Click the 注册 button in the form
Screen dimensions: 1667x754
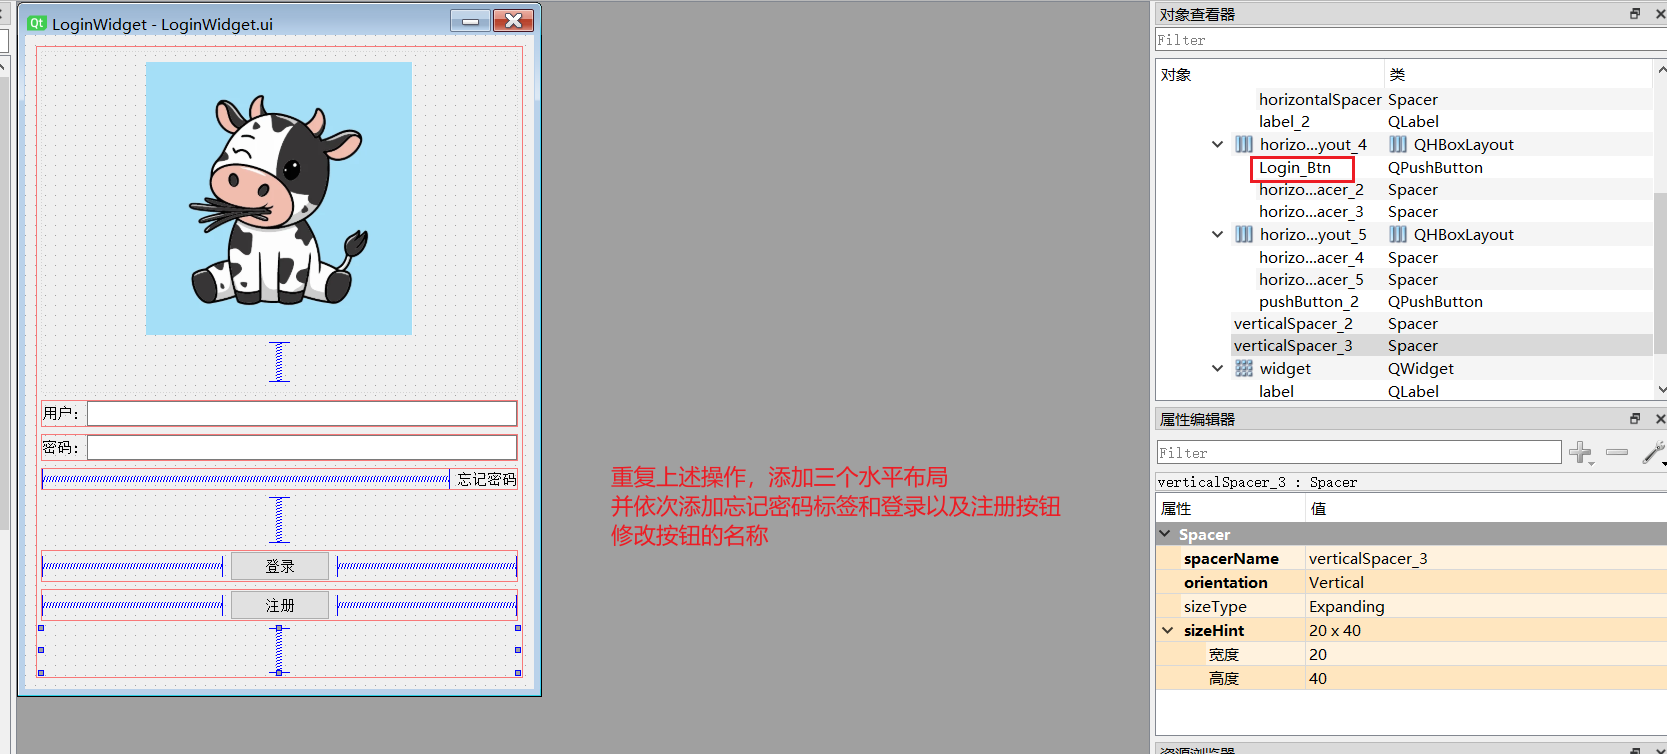[280, 605]
